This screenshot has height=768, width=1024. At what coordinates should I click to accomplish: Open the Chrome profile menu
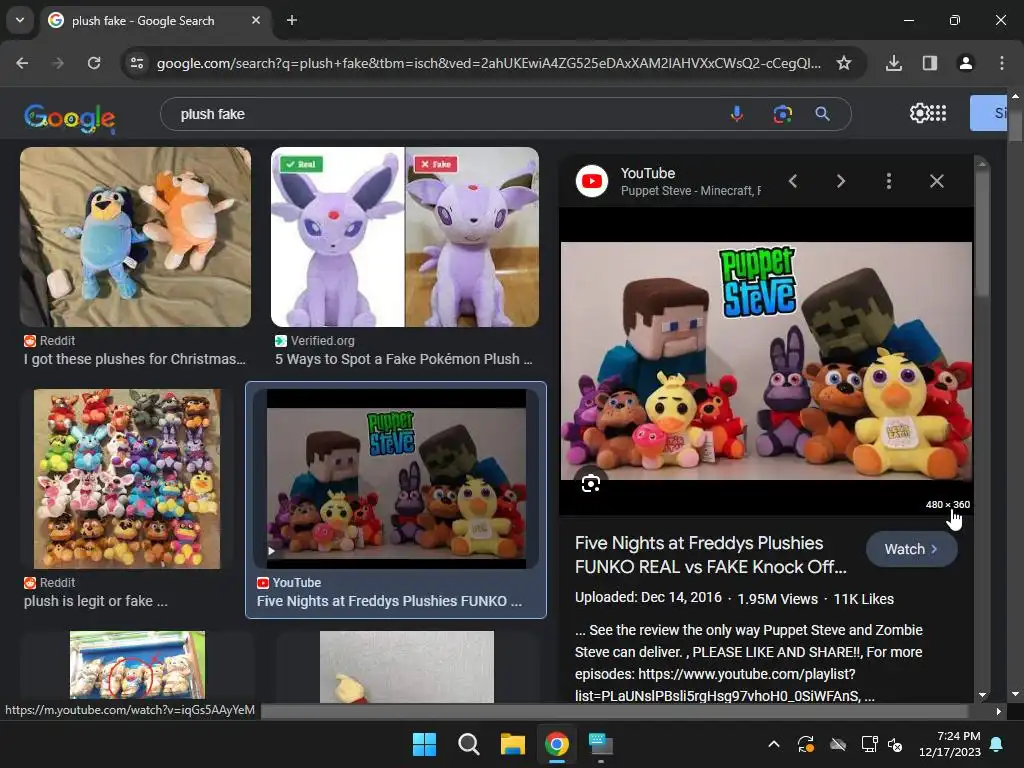[965, 63]
